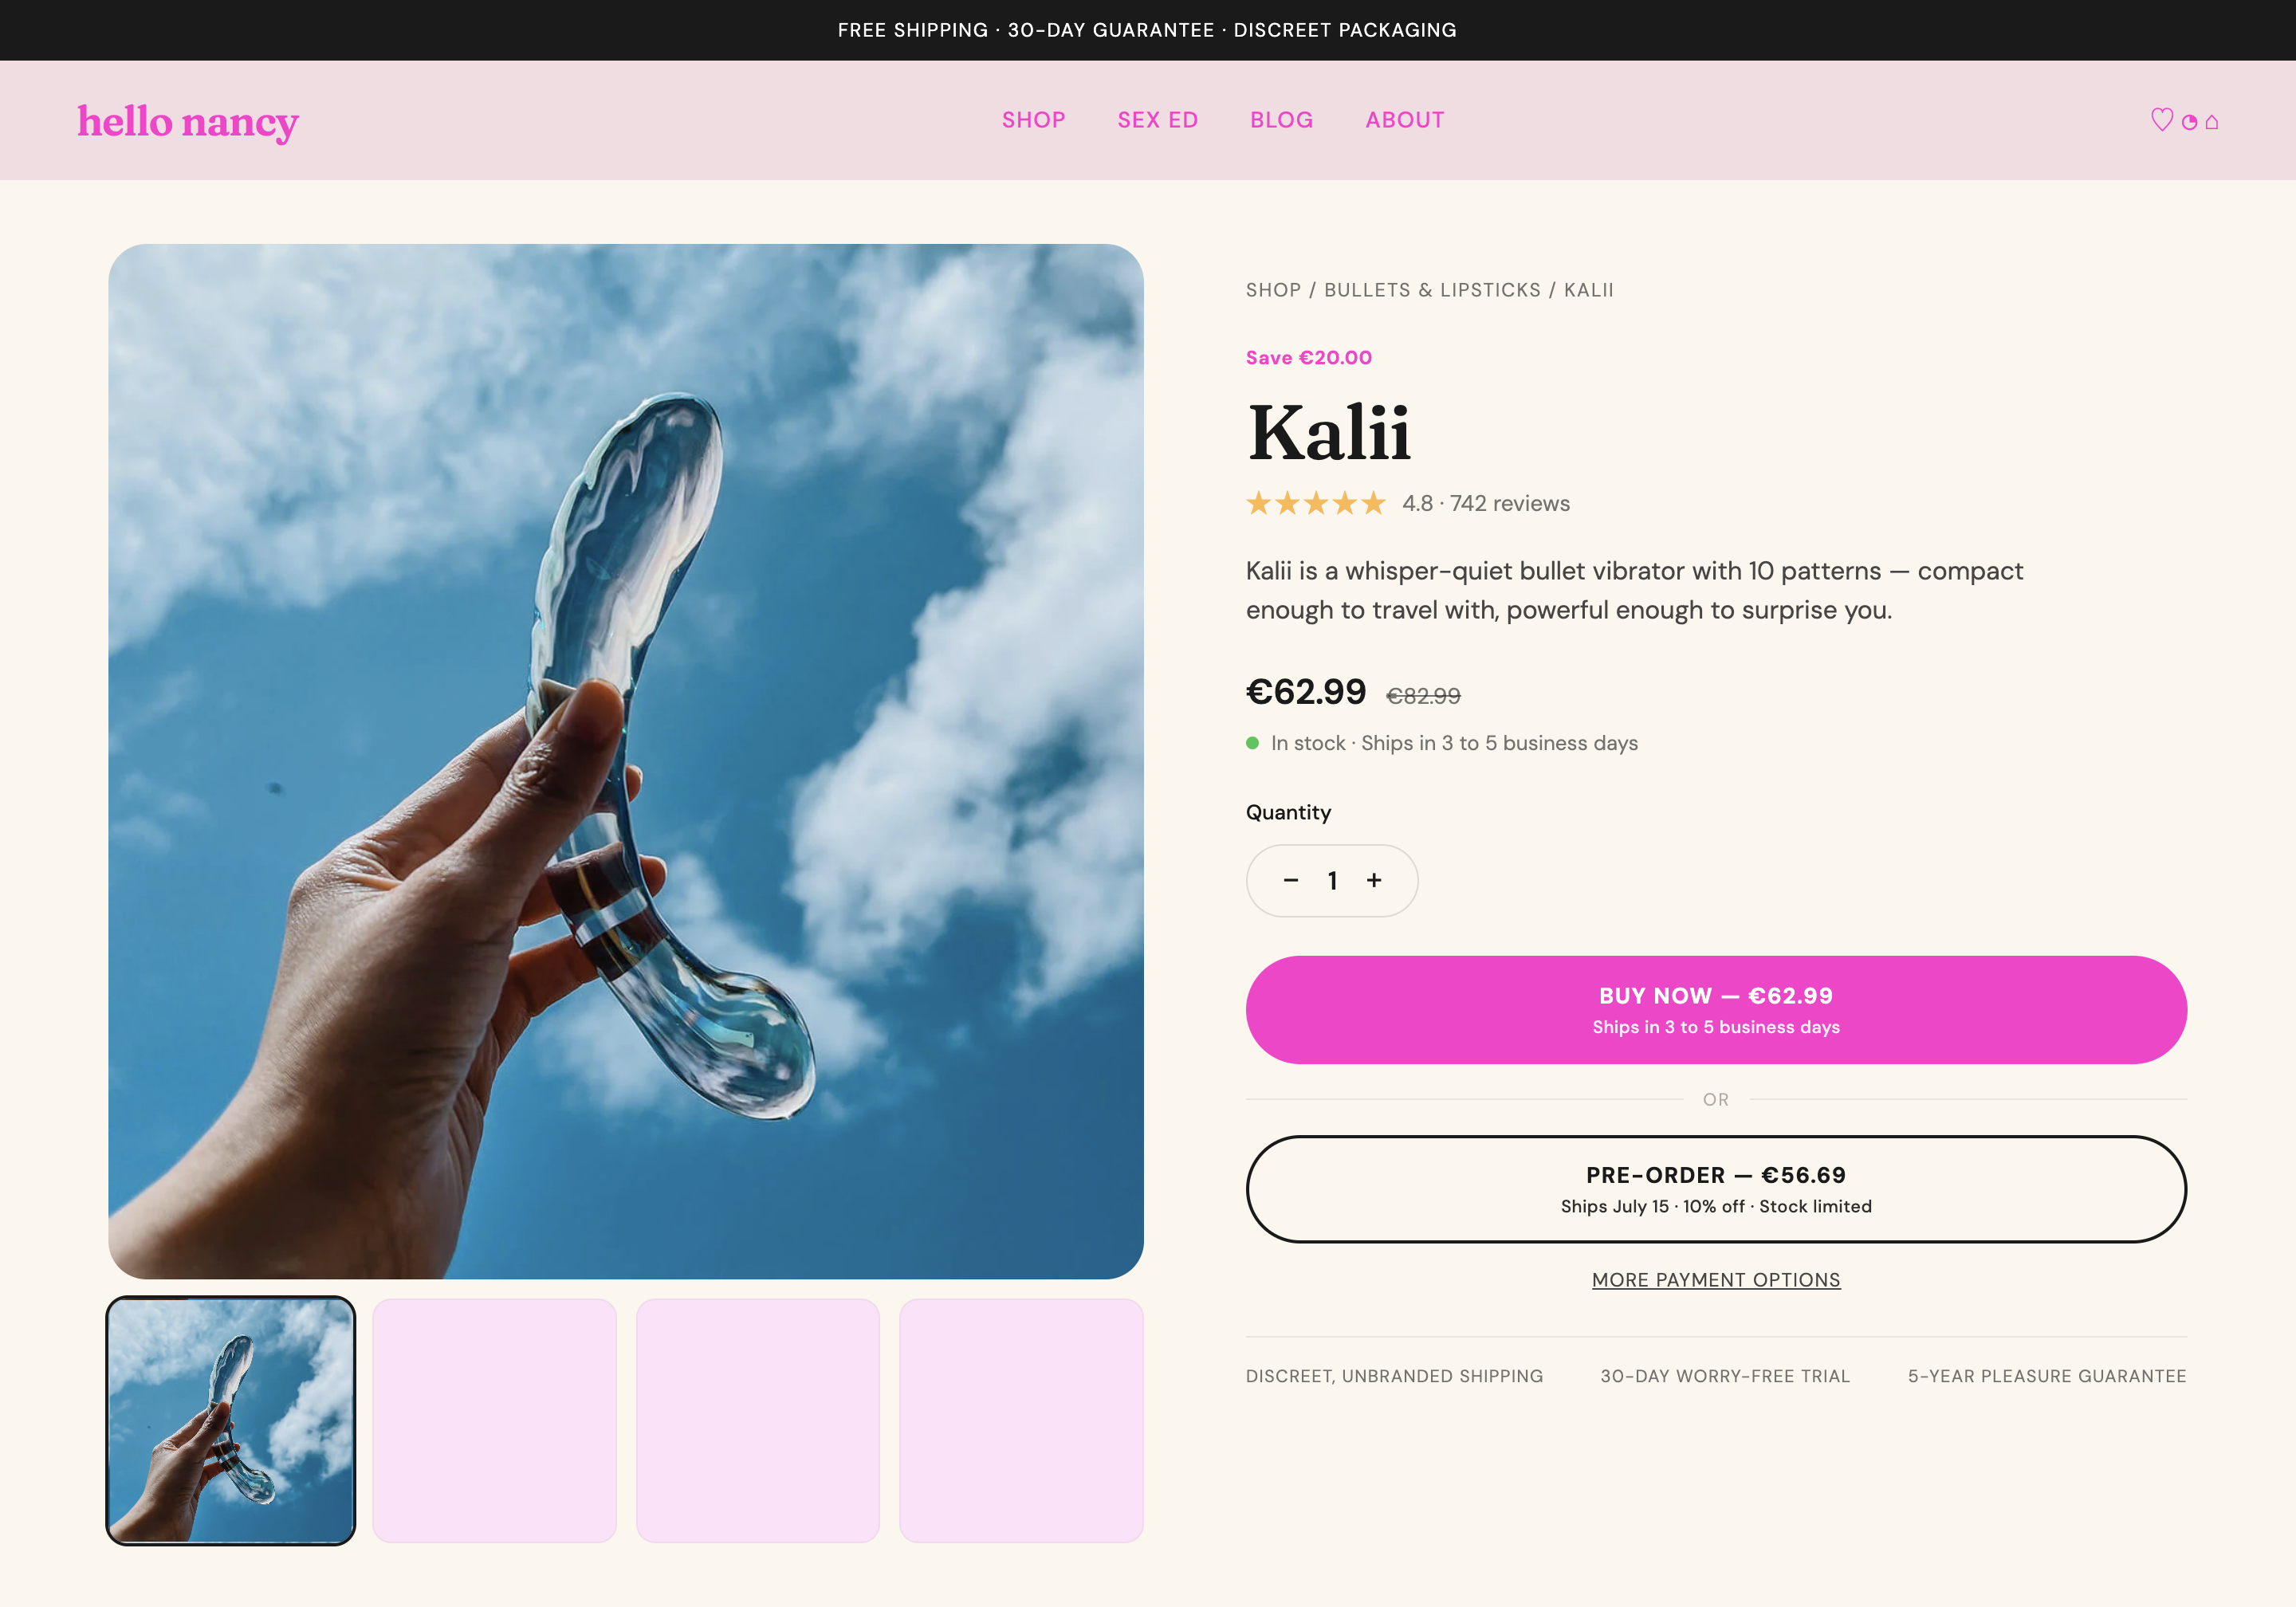
Task: Click the 742 reviews text
Action: click(1510, 503)
